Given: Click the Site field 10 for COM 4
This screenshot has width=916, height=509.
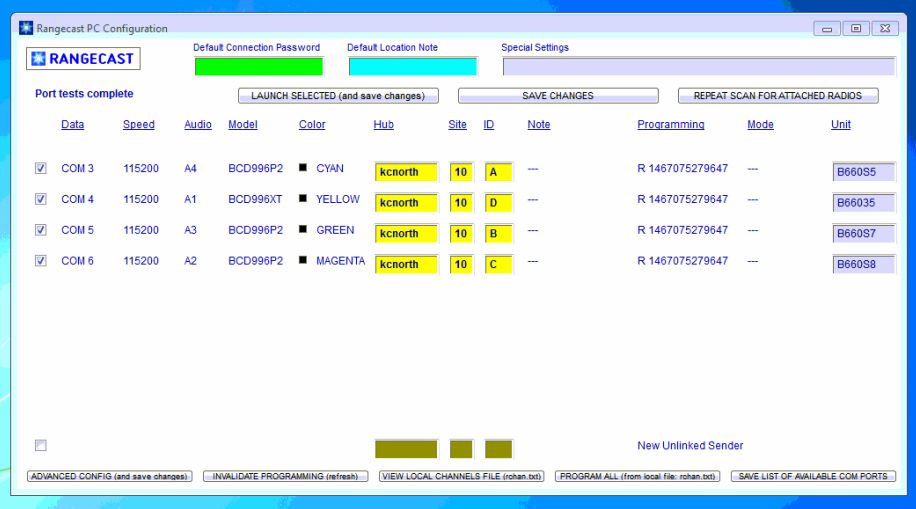Looking at the screenshot, I should click(x=461, y=203).
